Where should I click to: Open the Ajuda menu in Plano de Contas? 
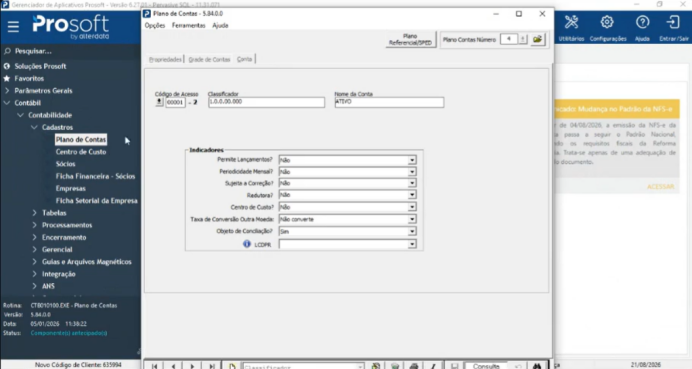pyautogui.click(x=220, y=26)
